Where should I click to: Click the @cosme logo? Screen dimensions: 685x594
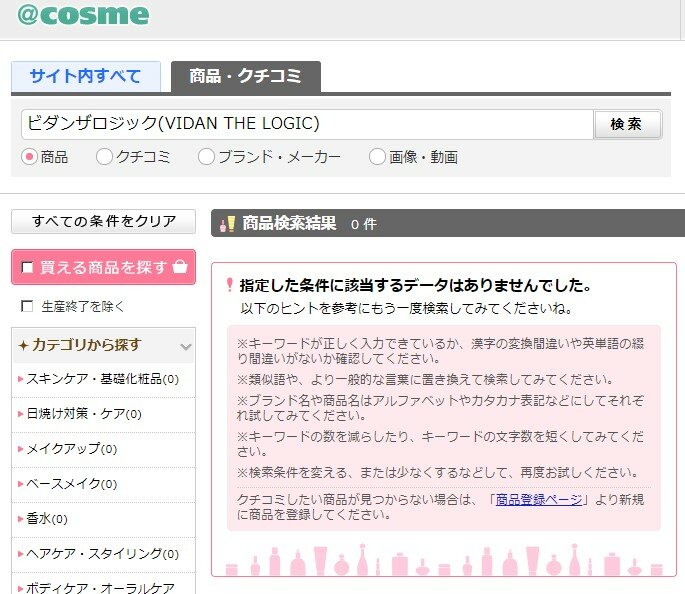[81, 14]
